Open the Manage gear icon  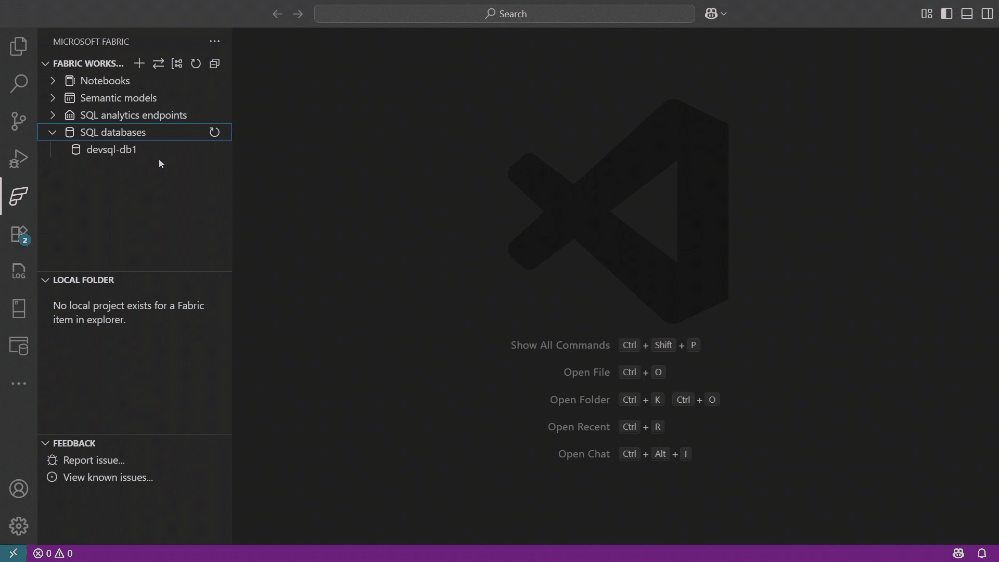18,526
